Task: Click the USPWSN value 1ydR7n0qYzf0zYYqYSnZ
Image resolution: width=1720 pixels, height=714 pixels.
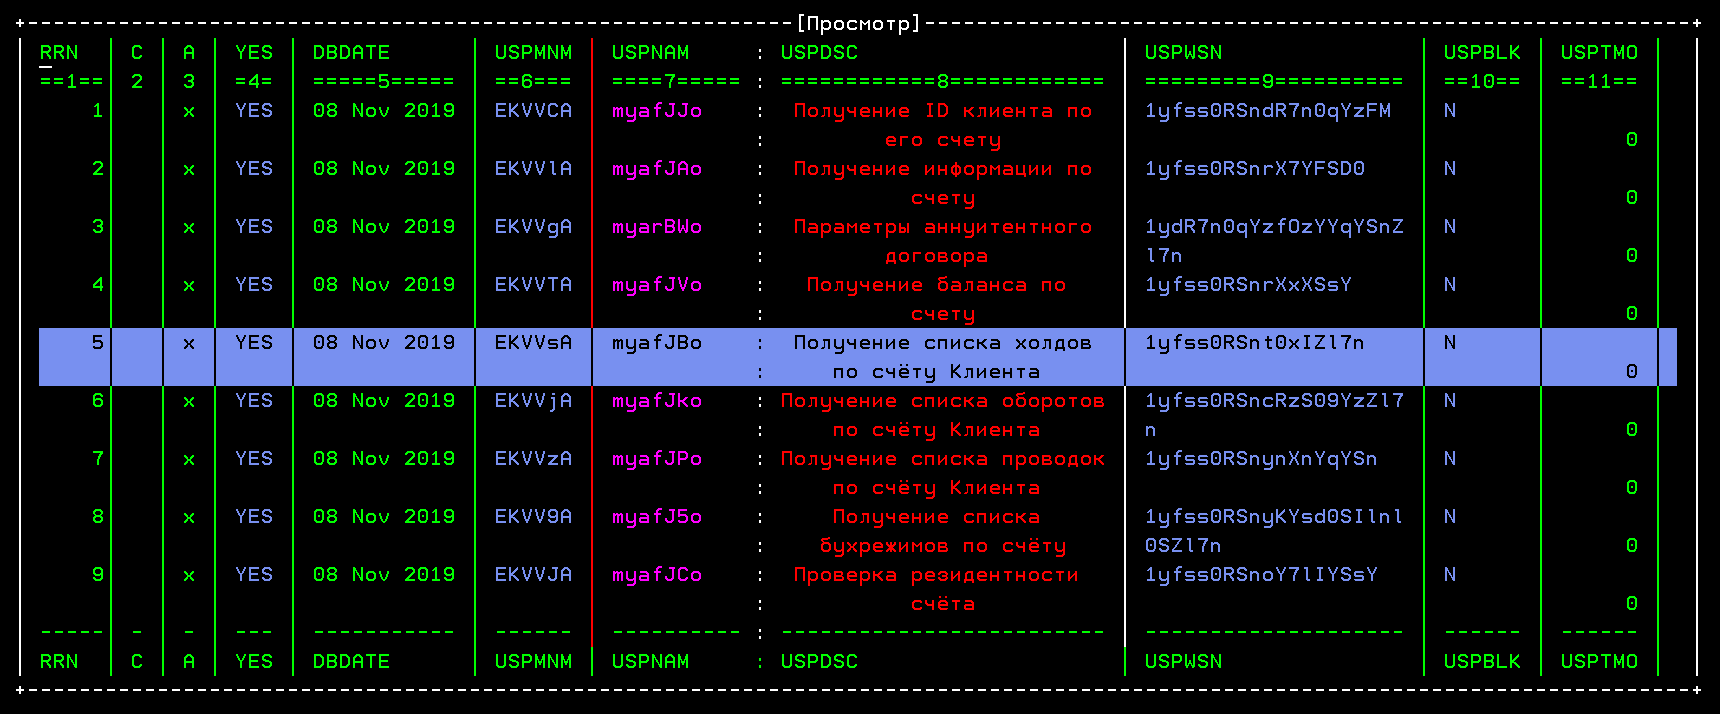Action: pyautogui.click(x=1274, y=227)
